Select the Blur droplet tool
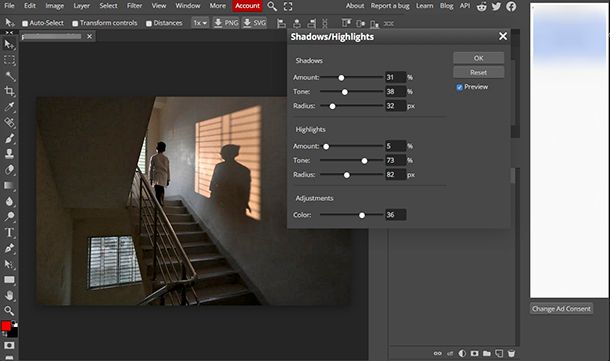The height and width of the screenshot is (361, 610). point(9,201)
